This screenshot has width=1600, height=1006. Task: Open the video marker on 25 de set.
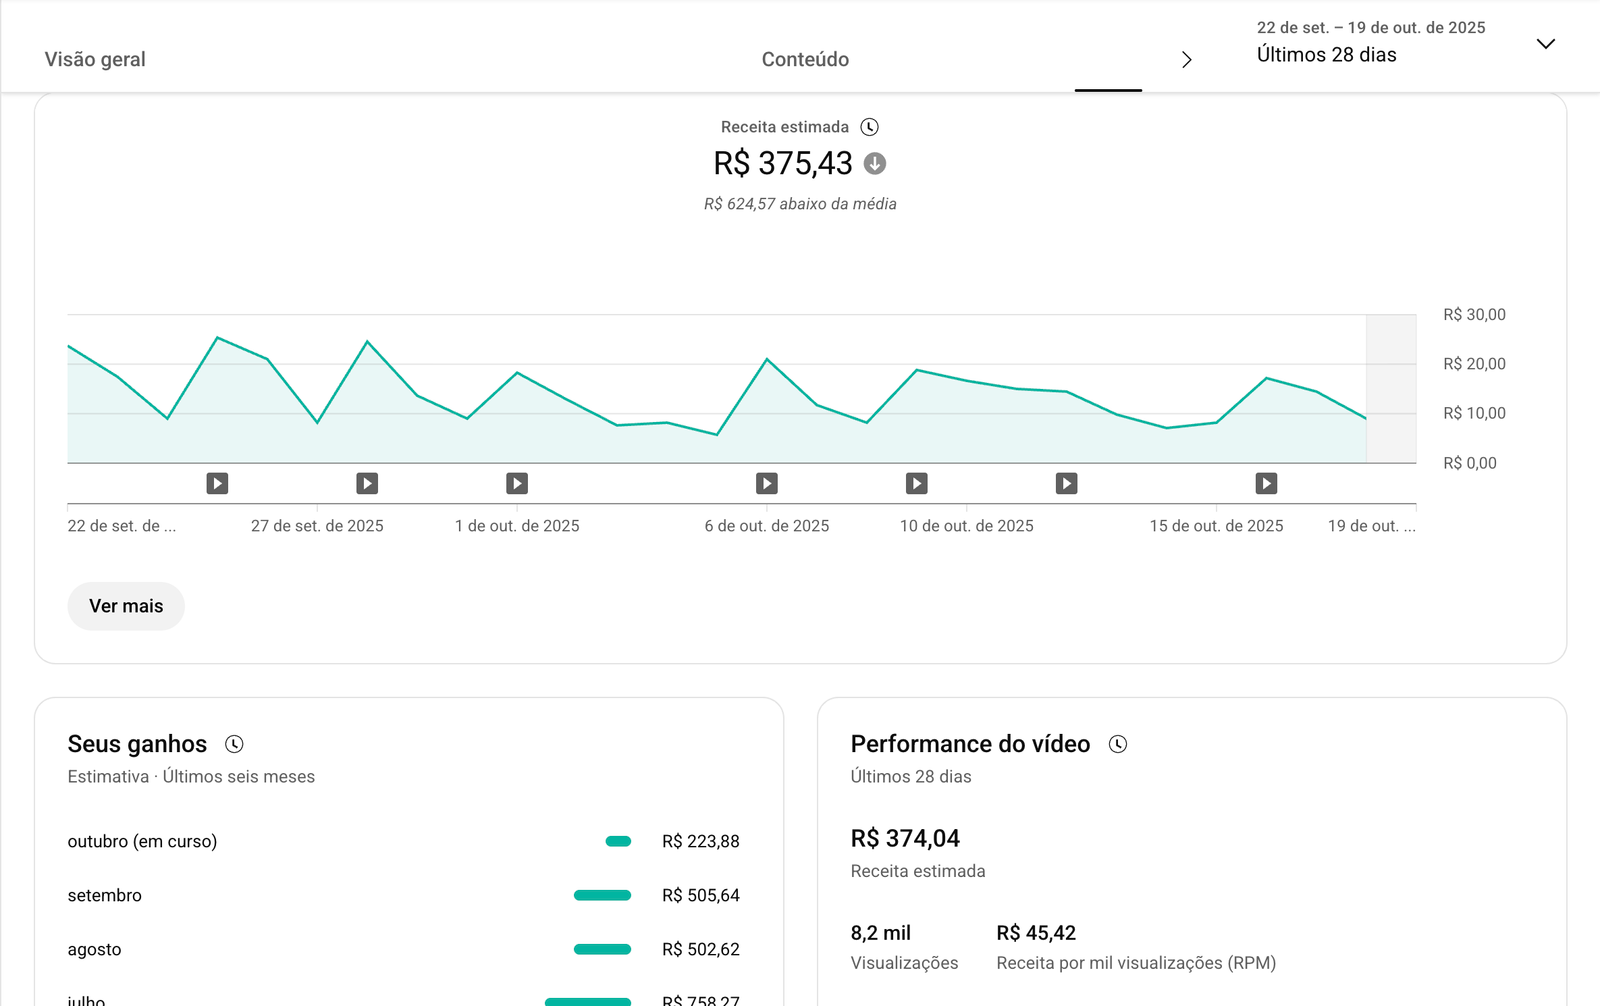pyautogui.click(x=217, y=484)
